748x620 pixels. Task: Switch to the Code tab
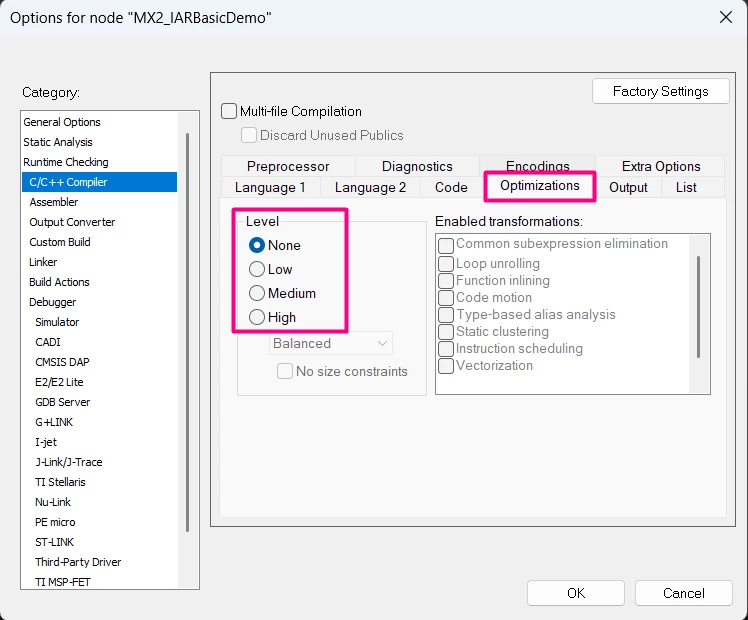tap(451, 187)
